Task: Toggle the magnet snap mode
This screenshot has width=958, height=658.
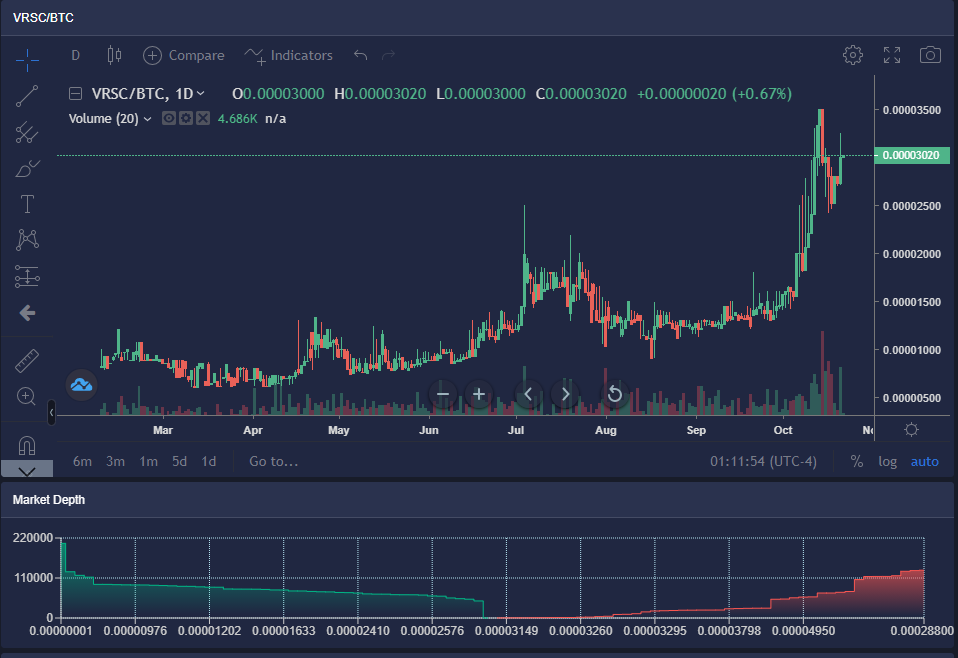Action: click(27, 445)
